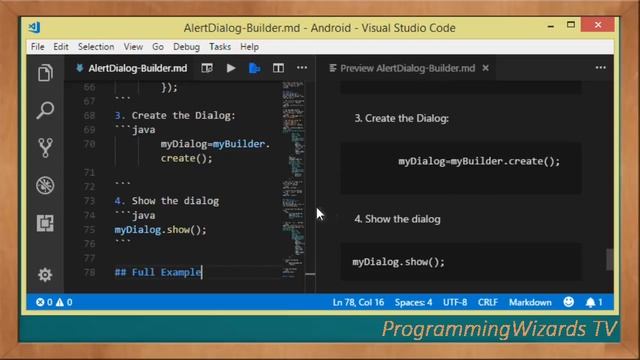Click the warnings count in status bar
Image resolution: width=640 pixels, height=360 pixels.
tap(64, 302)
